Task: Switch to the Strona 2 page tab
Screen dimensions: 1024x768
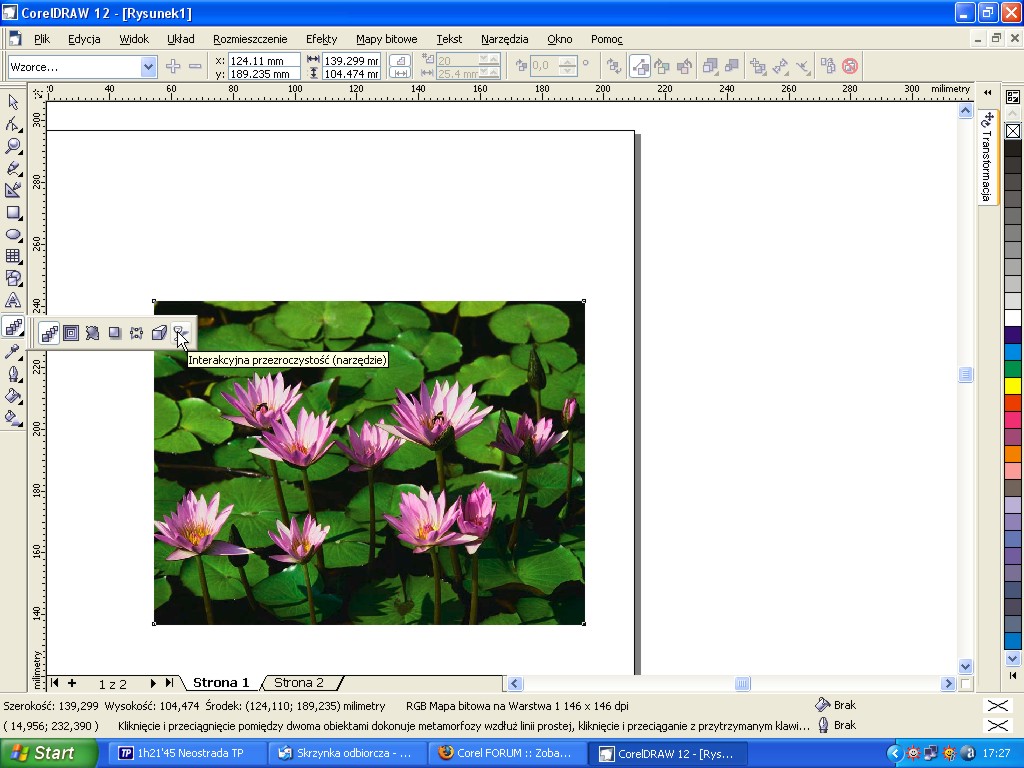Action: click(x=299, y=683)
